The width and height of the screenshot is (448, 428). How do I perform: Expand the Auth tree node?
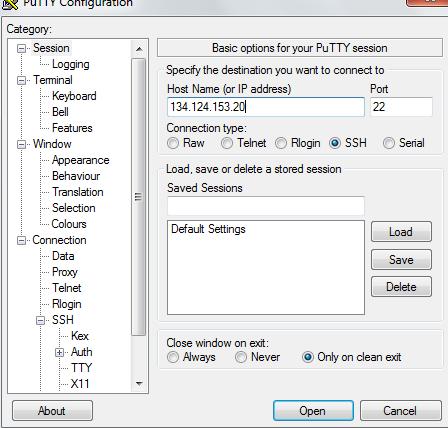click(59, 352)
